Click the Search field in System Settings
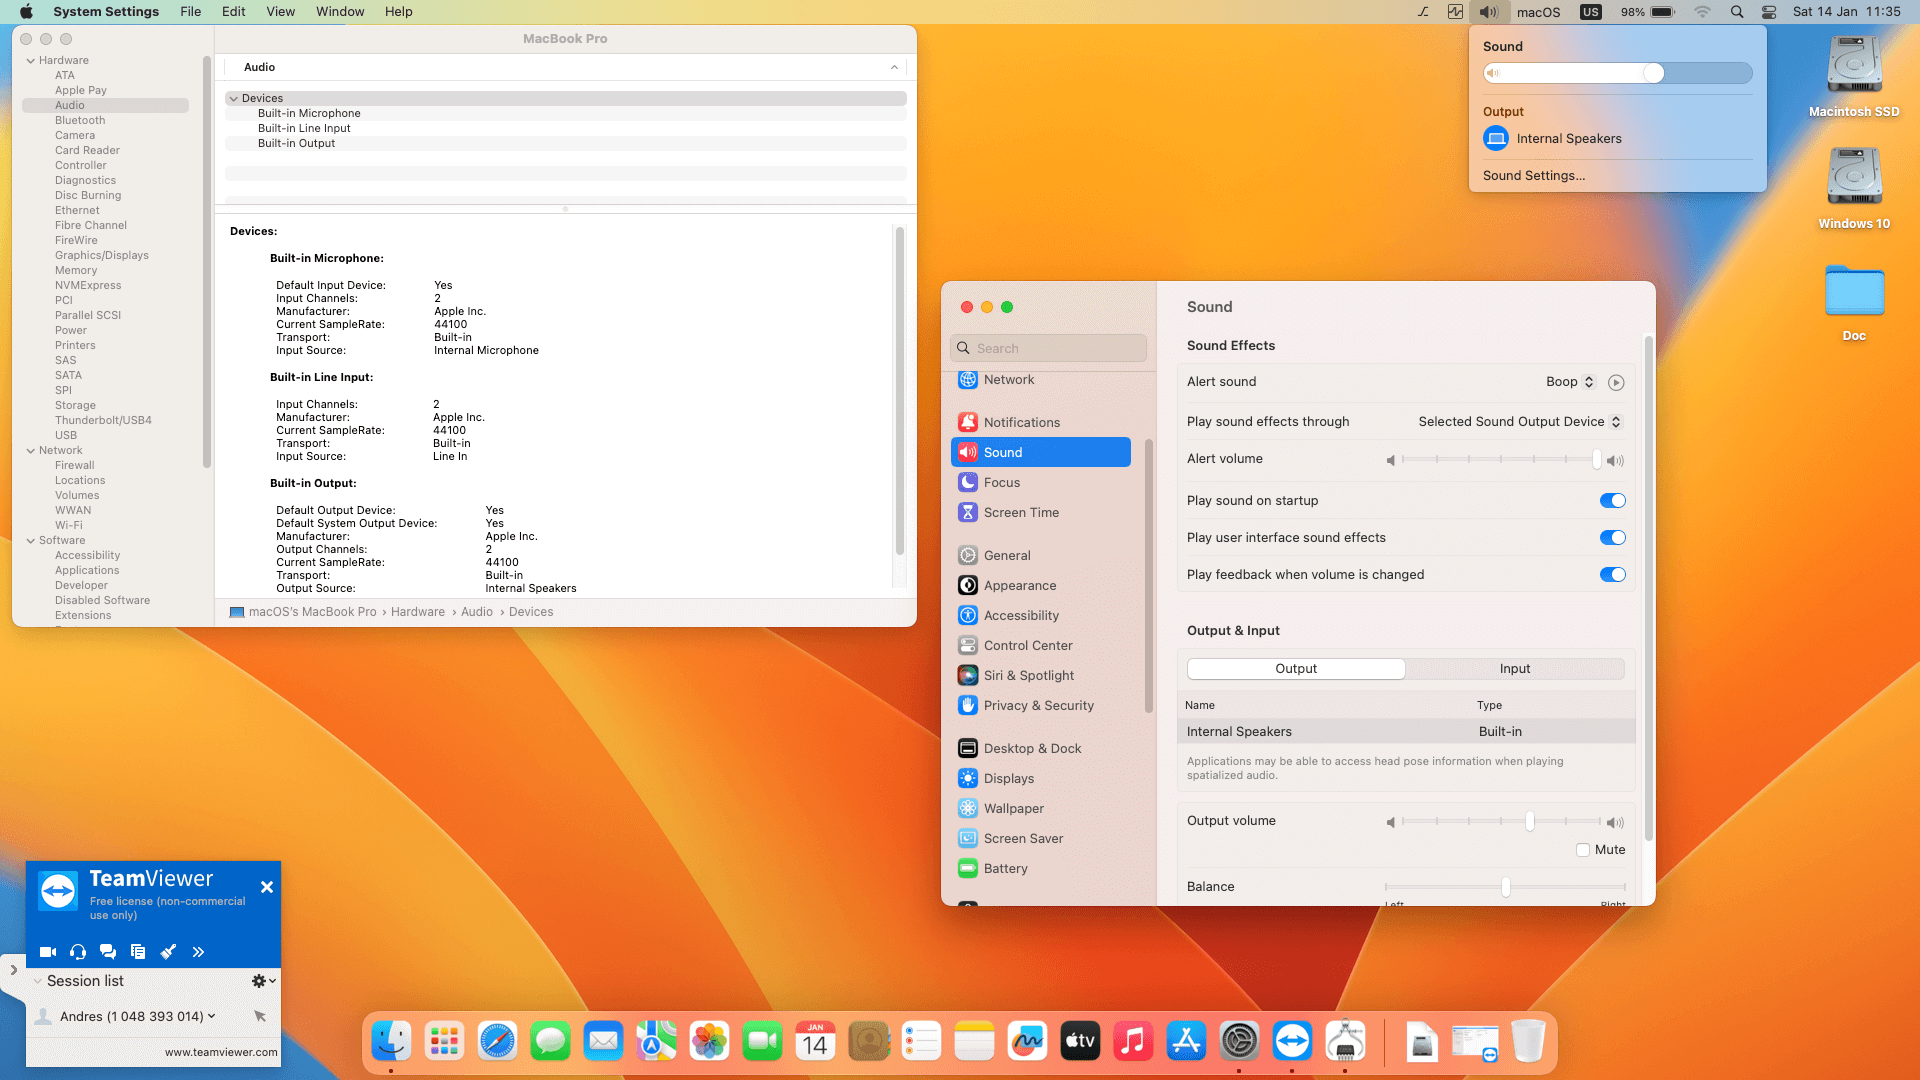Image resolution: width=1920 pixels, height=1080 pixels. (1048, 348)
